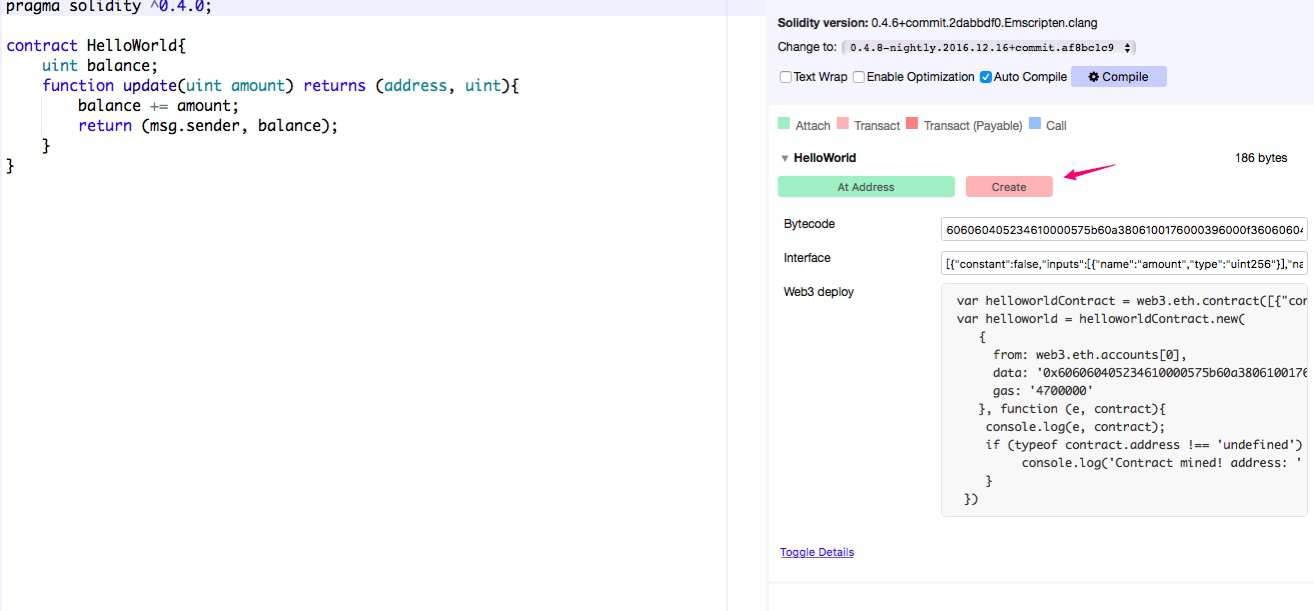Open the Solidity version 'Change to' dropdown
Viewport: 1314px width, 611px height.
pos(990,47)
